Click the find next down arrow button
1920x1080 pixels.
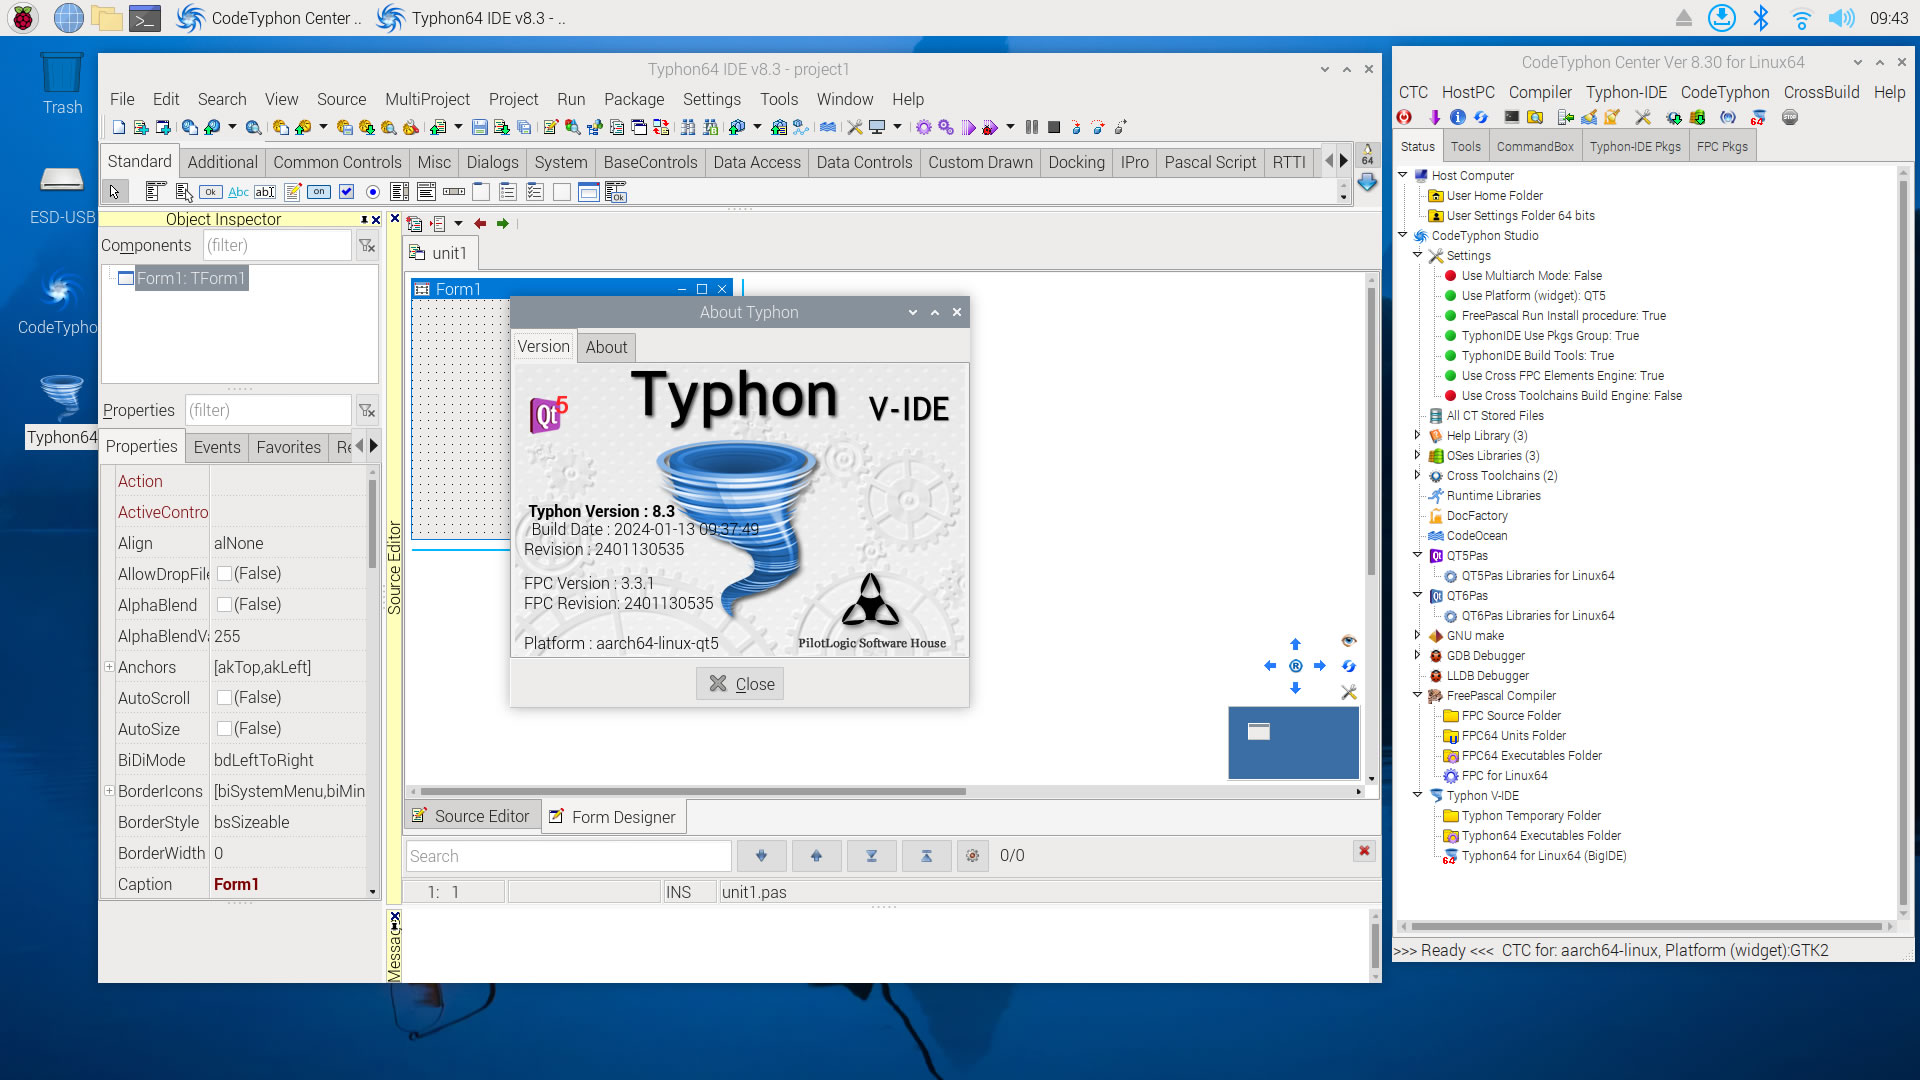pyautogui.click(x=761, y=856)
